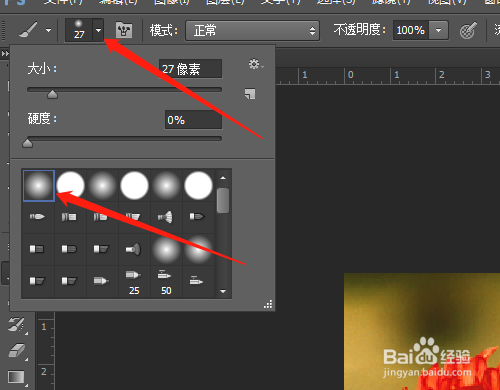Toggle the pressure-for-opacity tablet icon
Screen dimensions: 500x390
pyautogui.click(x=468, y=31)
